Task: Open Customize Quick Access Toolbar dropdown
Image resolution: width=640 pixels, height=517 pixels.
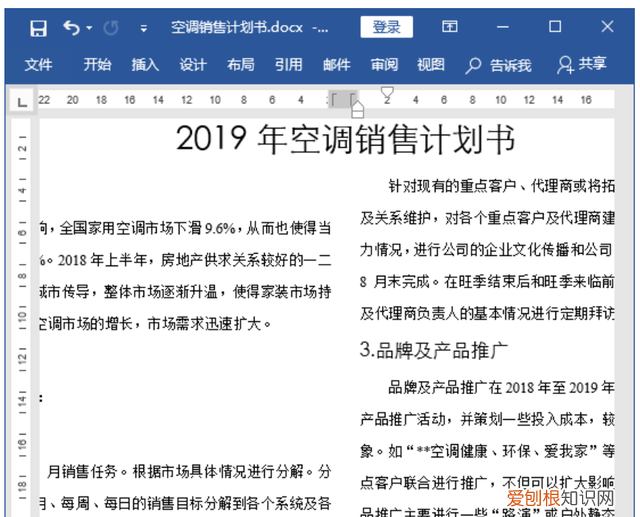Action: [144, 29]
